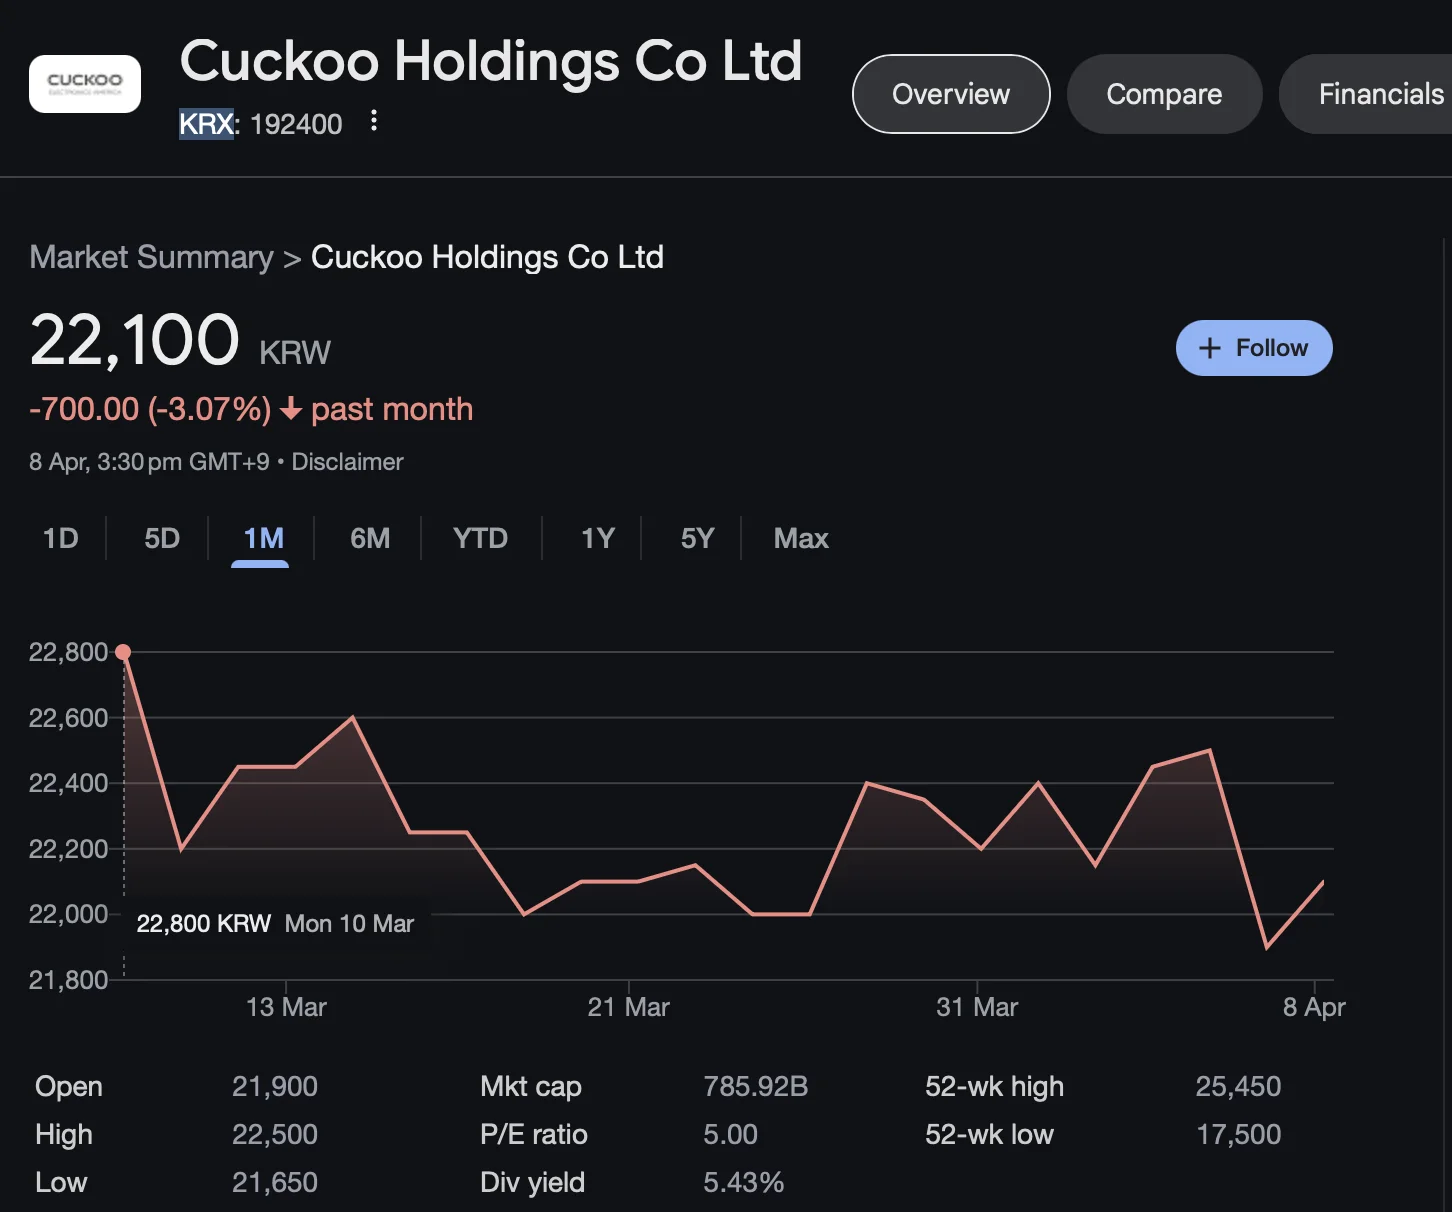Open the Disclaimer link

[x=347, y=462]
